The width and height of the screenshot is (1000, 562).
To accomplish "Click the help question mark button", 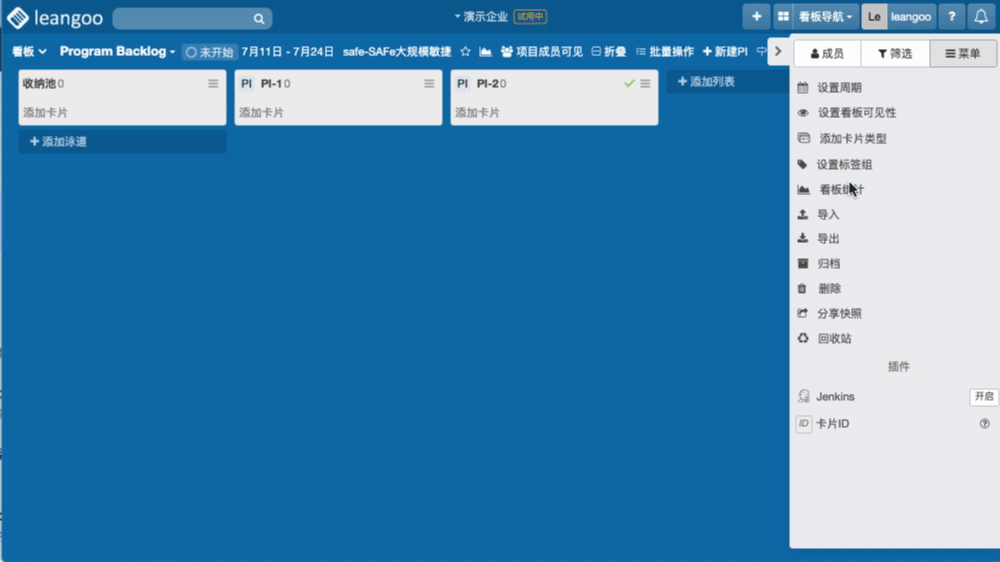I will [x=951, y=17].
